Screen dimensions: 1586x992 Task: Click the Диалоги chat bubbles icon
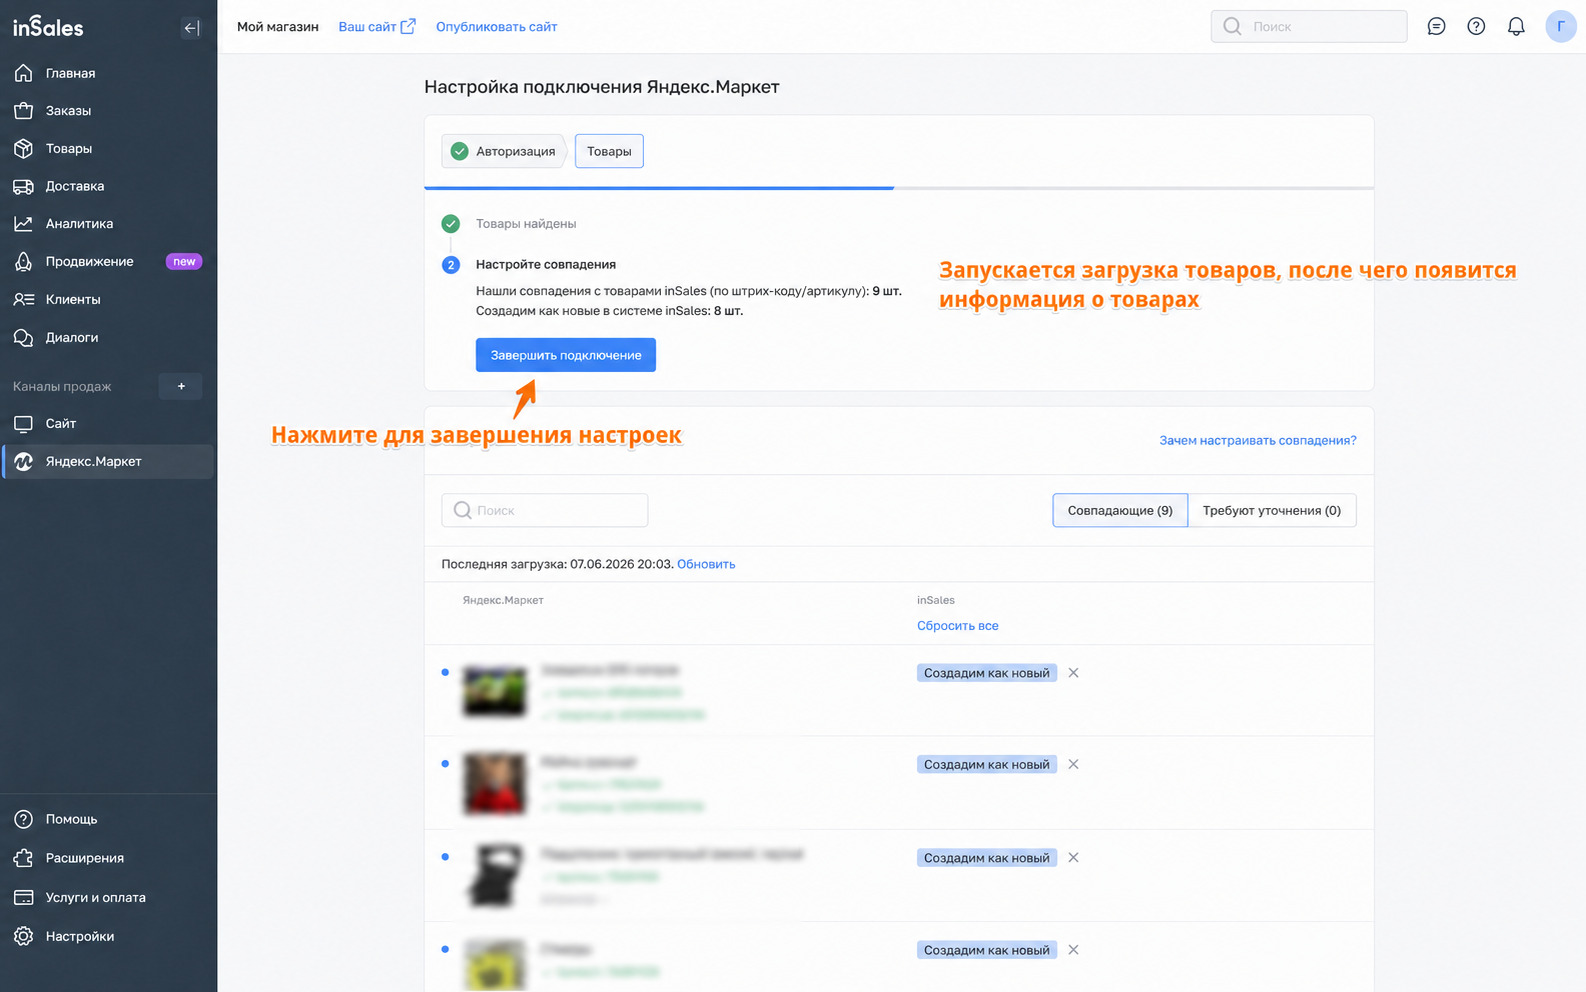[23, 337]
